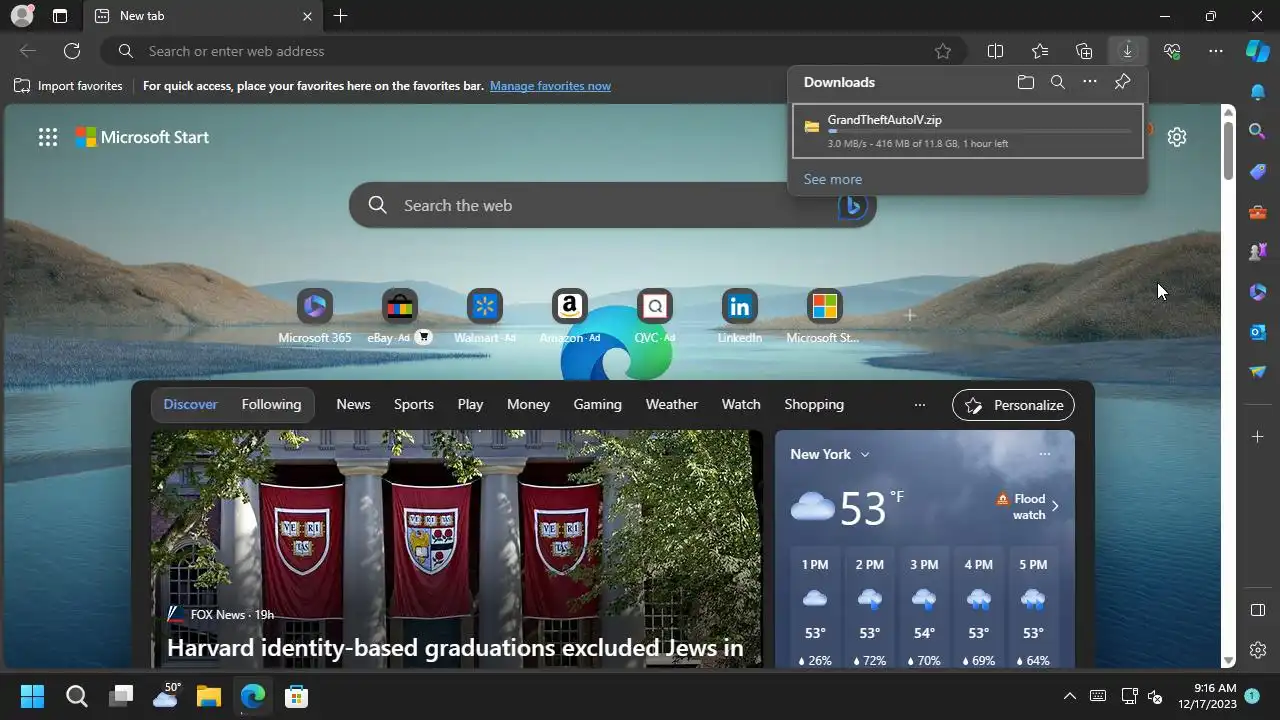Image resolution: width=1280 pixels, height=720 pixels.
Task: Open sidebar Tools briefcase icon
Action: point(1258,212)
